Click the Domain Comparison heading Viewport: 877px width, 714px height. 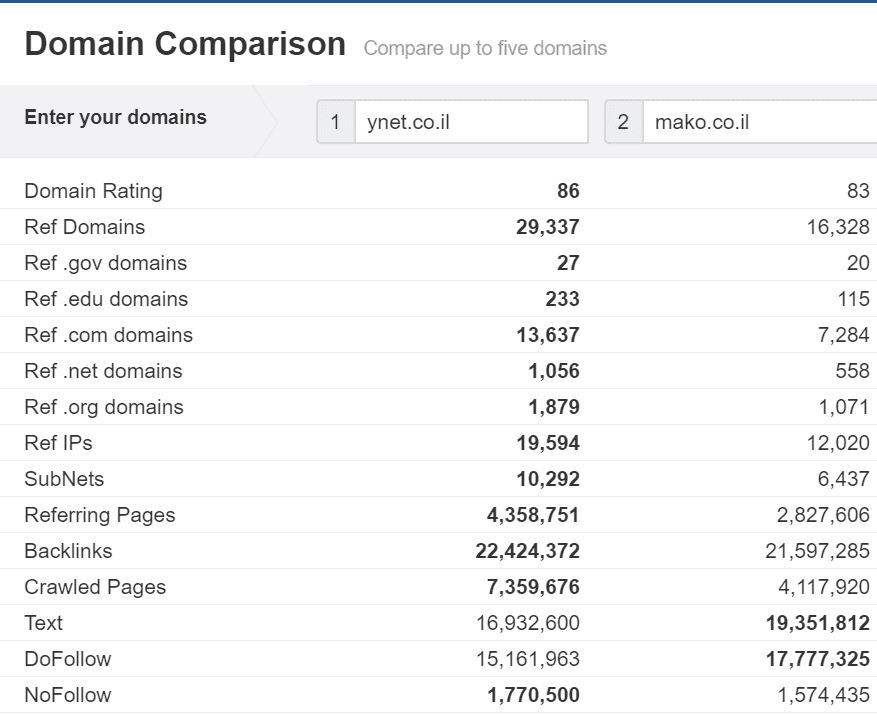coord(185,44)
